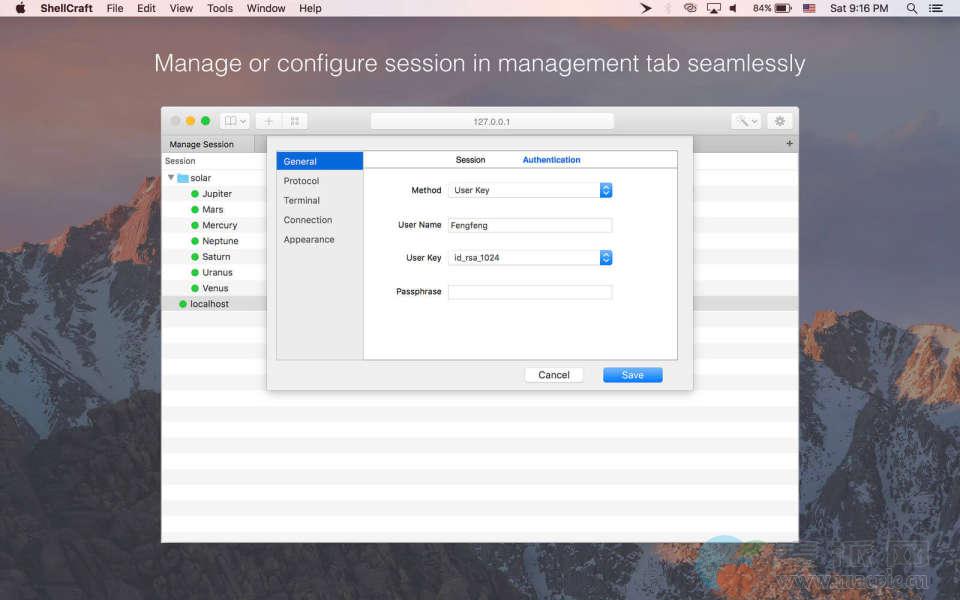Image resolution: width=960 pixels, height=600 pixels.
Task: Select Protocol in settings sidebar
Action: pyautogui.click(x=301, y=181)
